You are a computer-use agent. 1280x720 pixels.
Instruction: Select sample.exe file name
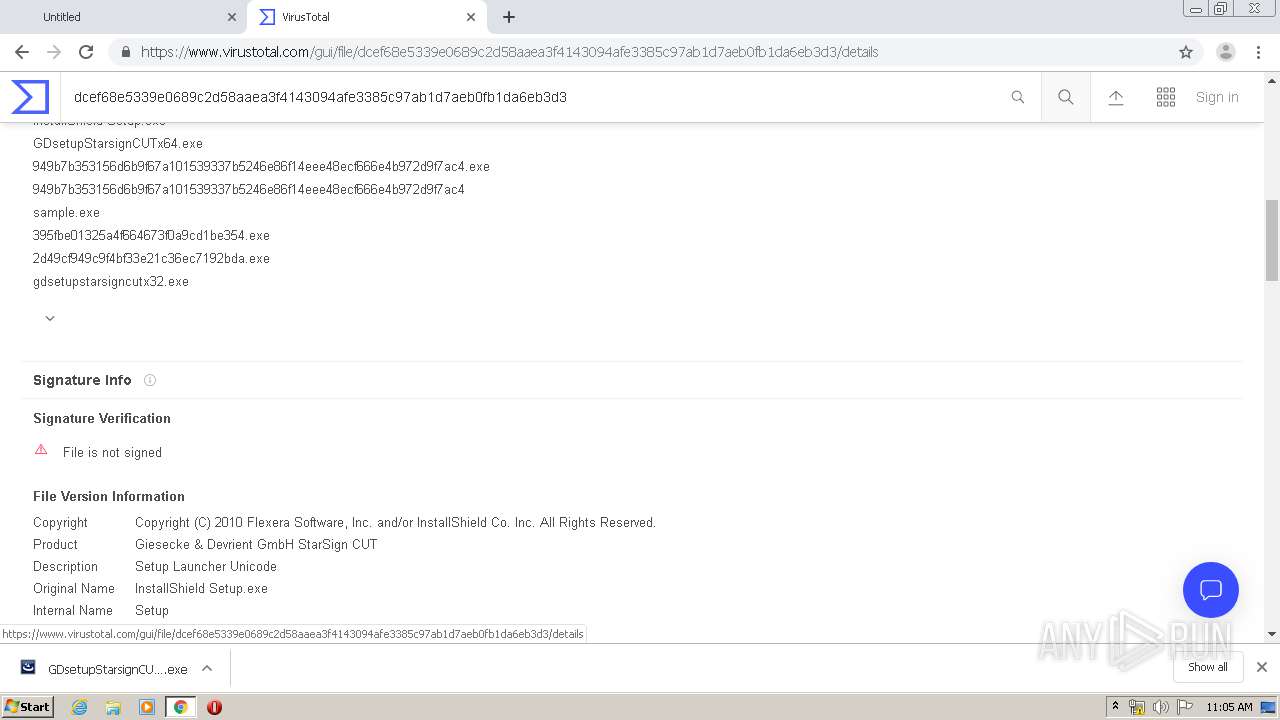[66, 212]
